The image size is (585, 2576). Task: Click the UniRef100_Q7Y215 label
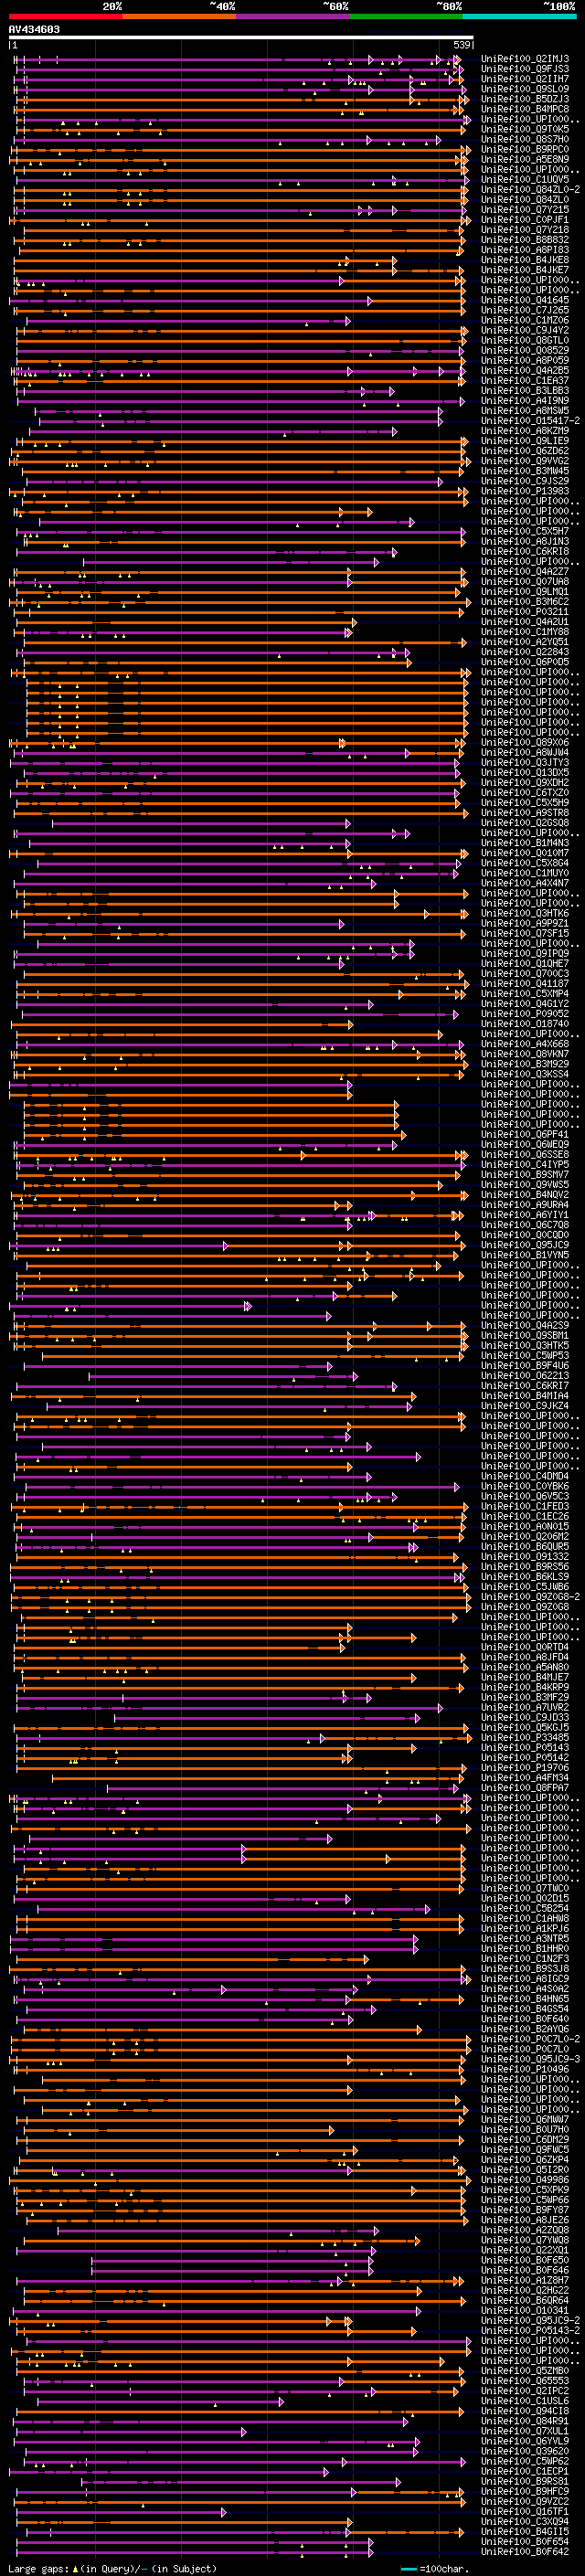pyautogui.click(x=525, y=210)
